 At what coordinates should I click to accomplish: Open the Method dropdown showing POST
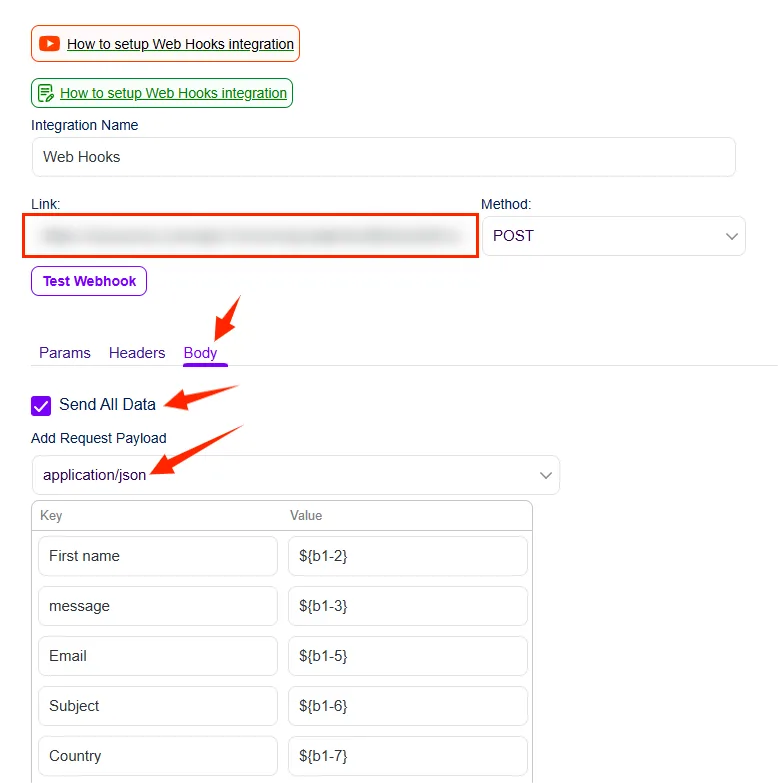pyautogui.click(x=614, y=236)
